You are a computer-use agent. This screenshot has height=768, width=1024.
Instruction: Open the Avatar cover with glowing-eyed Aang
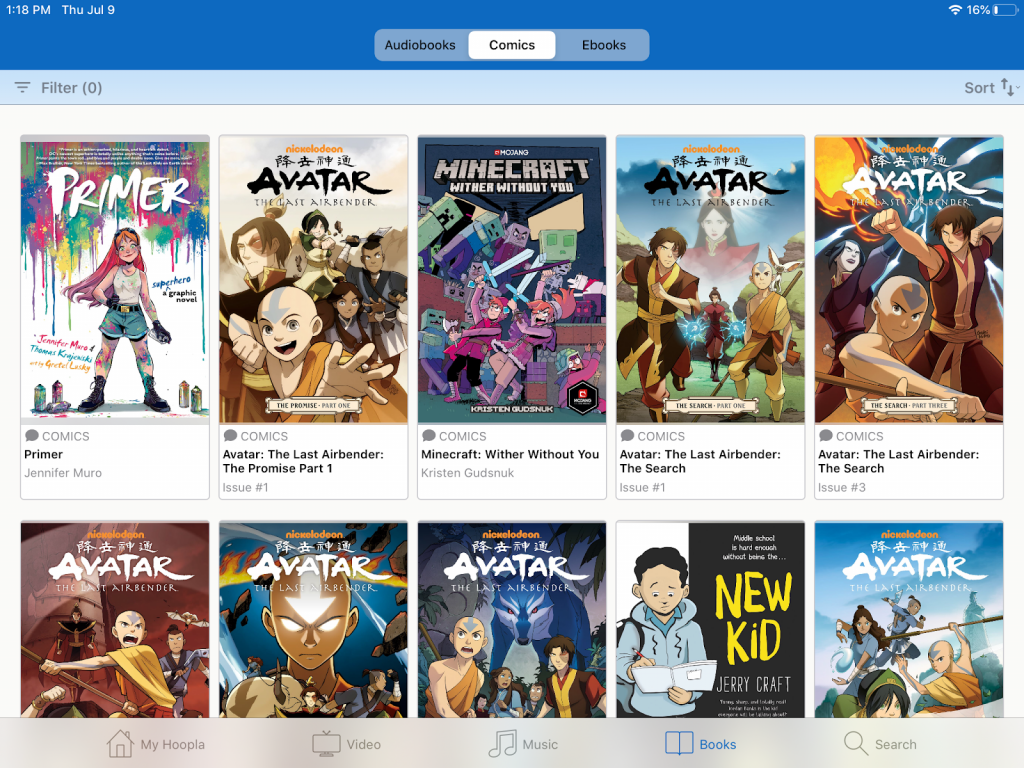coord(313,620)
